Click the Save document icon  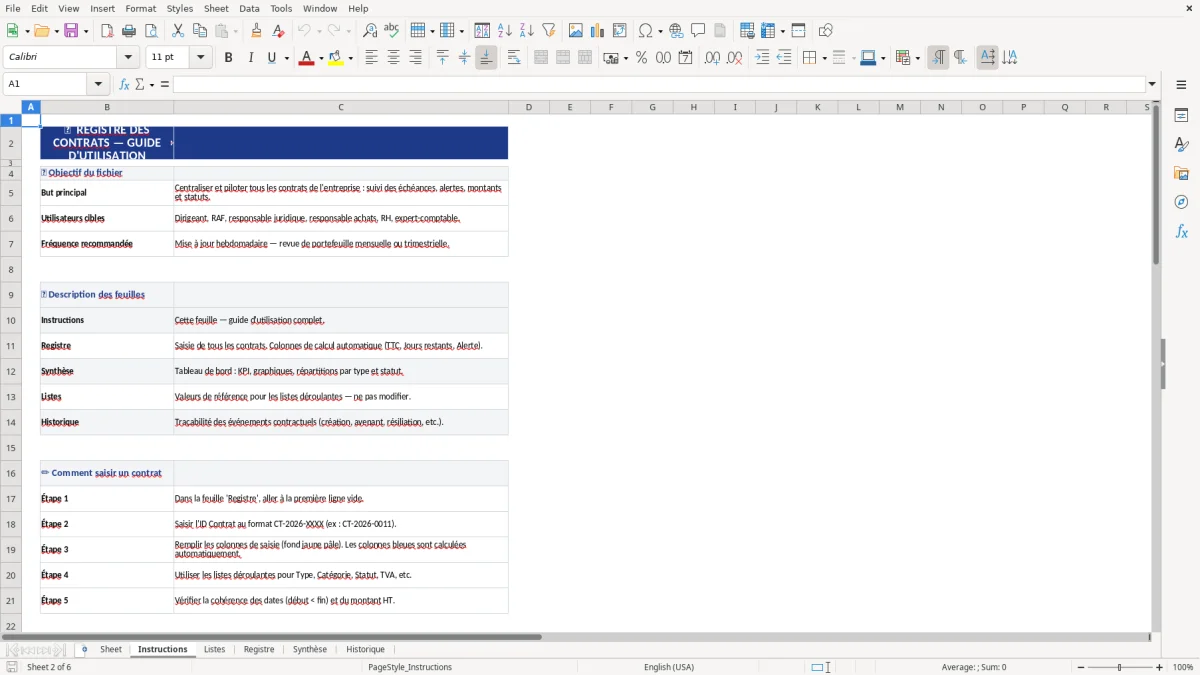(x=71, y=31)
